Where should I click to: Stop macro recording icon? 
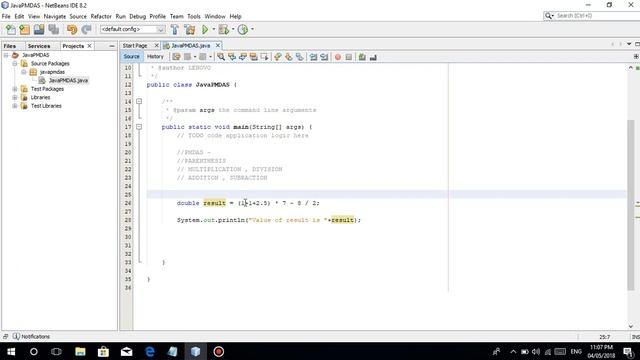pyautogui.click(x=349, y=57)
